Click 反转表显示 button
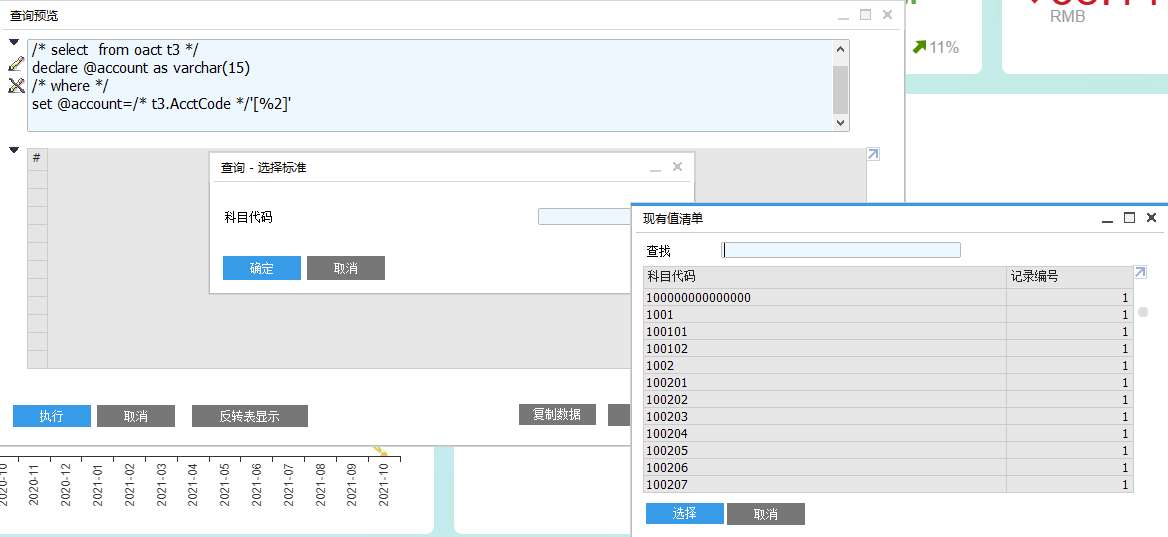Screen dimensions: 1168x537 pyautogui.click(x=249, y=416)
